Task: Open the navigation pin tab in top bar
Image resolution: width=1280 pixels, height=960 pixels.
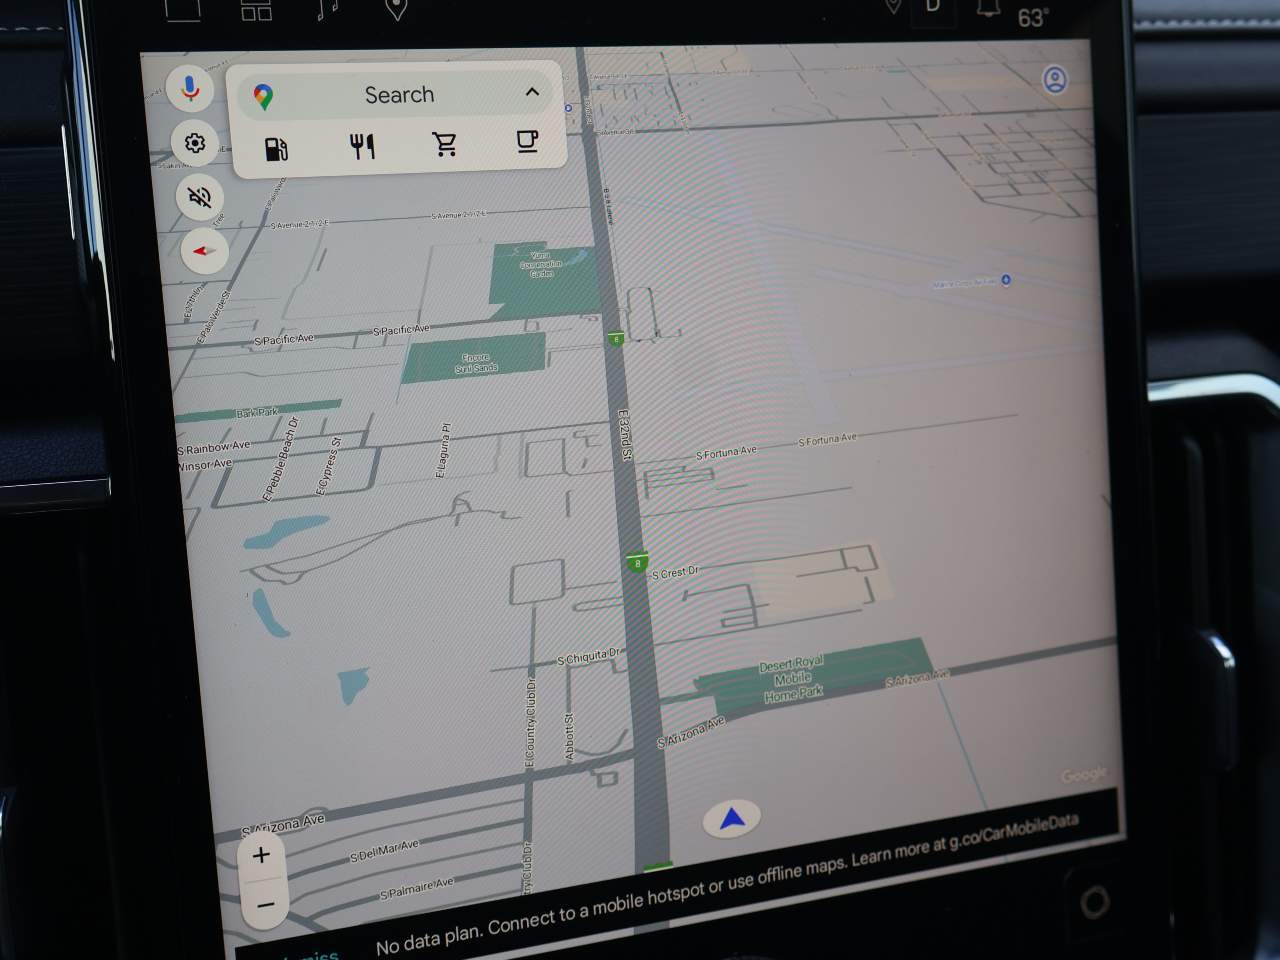Action: [x=396, y=9]
